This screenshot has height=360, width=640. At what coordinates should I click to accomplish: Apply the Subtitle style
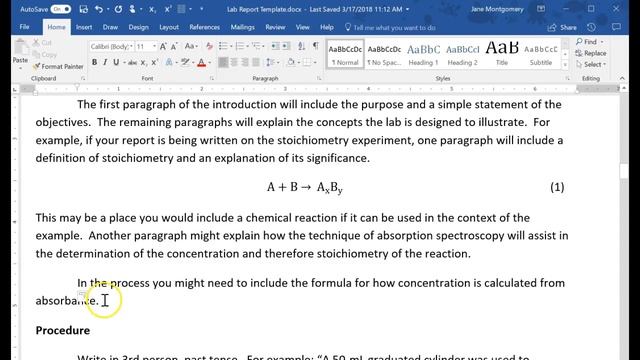(x=541, y=53)
